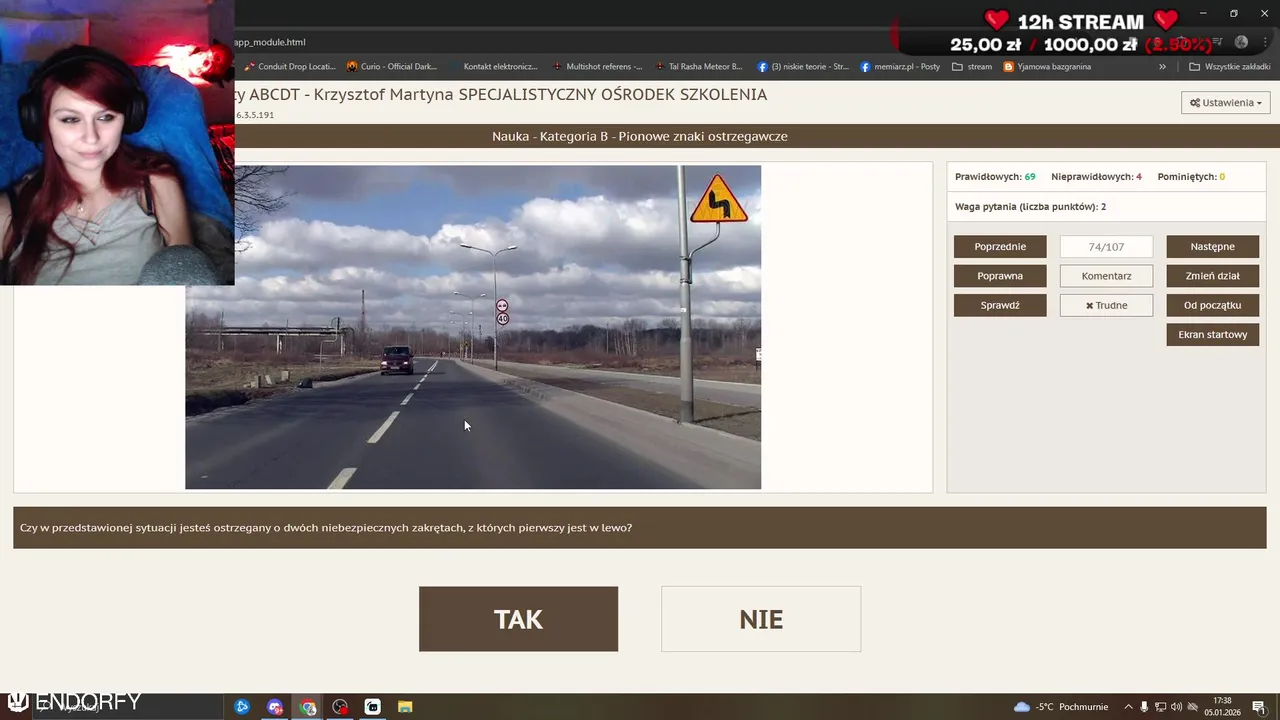Answer NIE to the question

click(x=761, y=619)
